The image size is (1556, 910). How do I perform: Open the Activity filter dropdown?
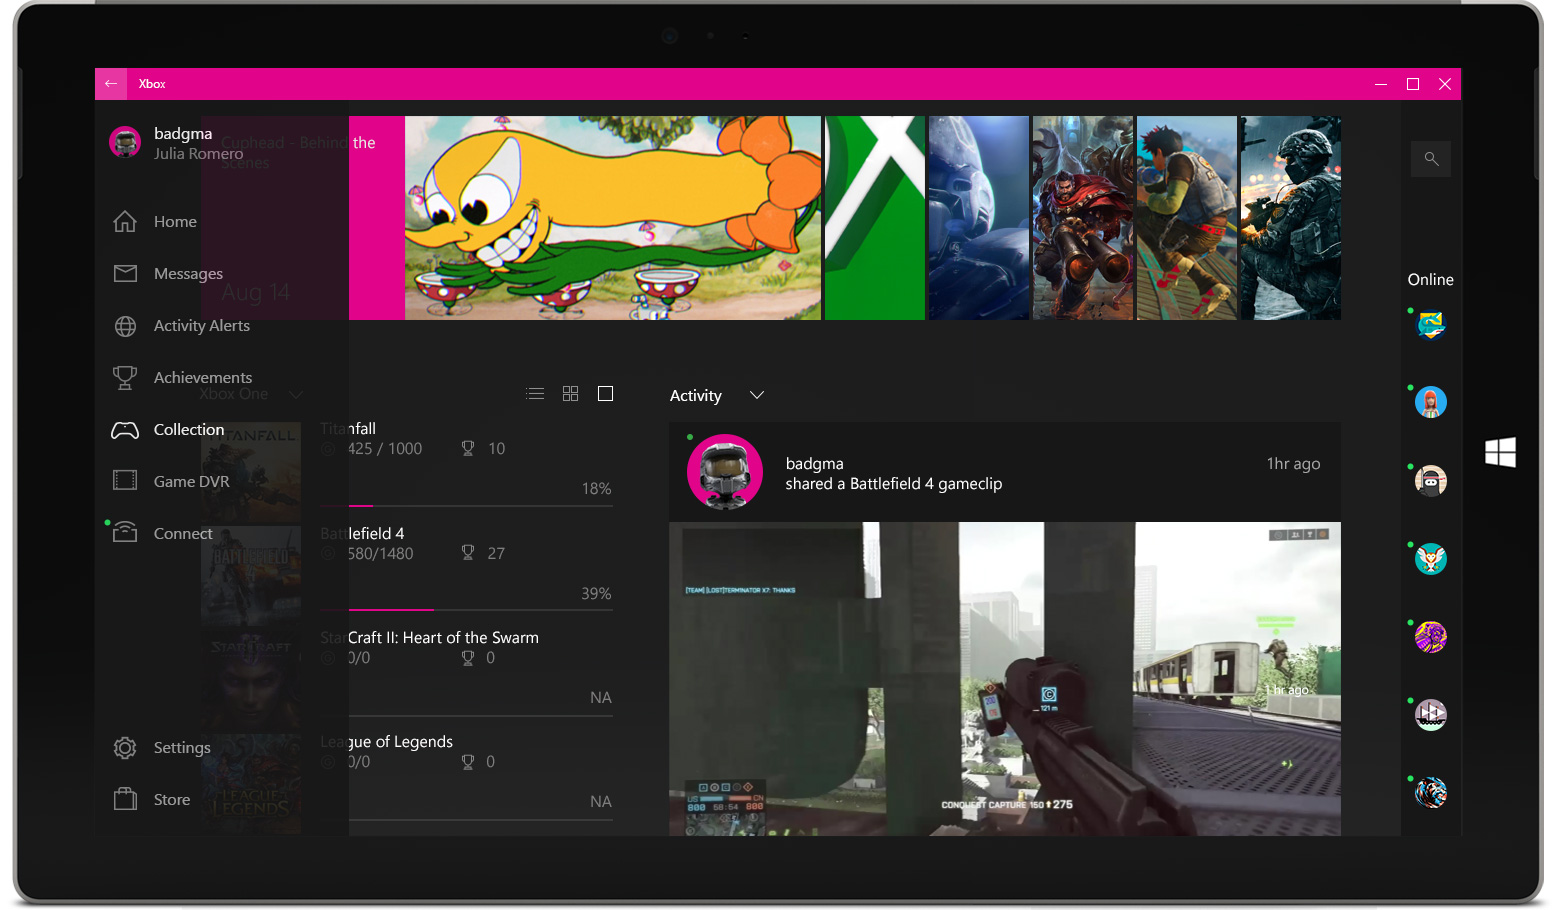point(756,395)
